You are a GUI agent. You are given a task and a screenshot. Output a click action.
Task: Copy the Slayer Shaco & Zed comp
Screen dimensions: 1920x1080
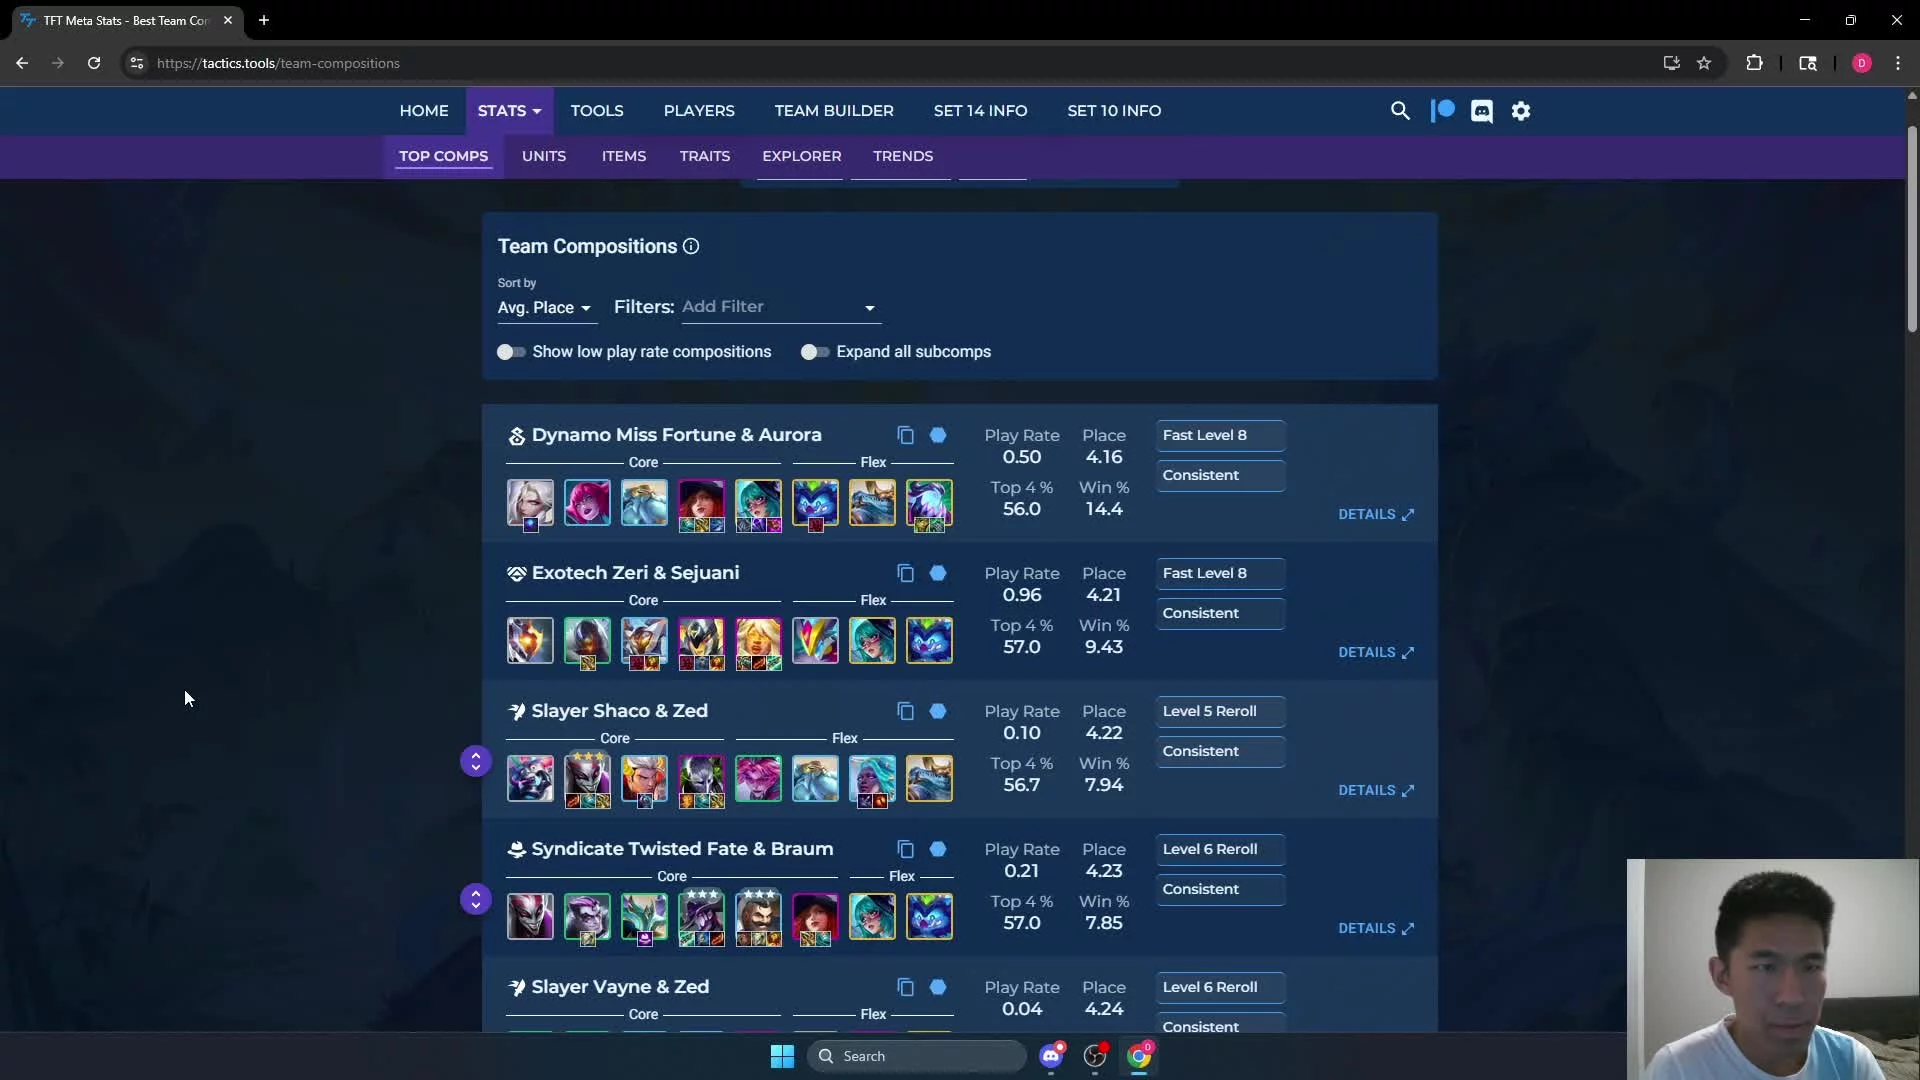pyautogui.click(x=905, y=711)
